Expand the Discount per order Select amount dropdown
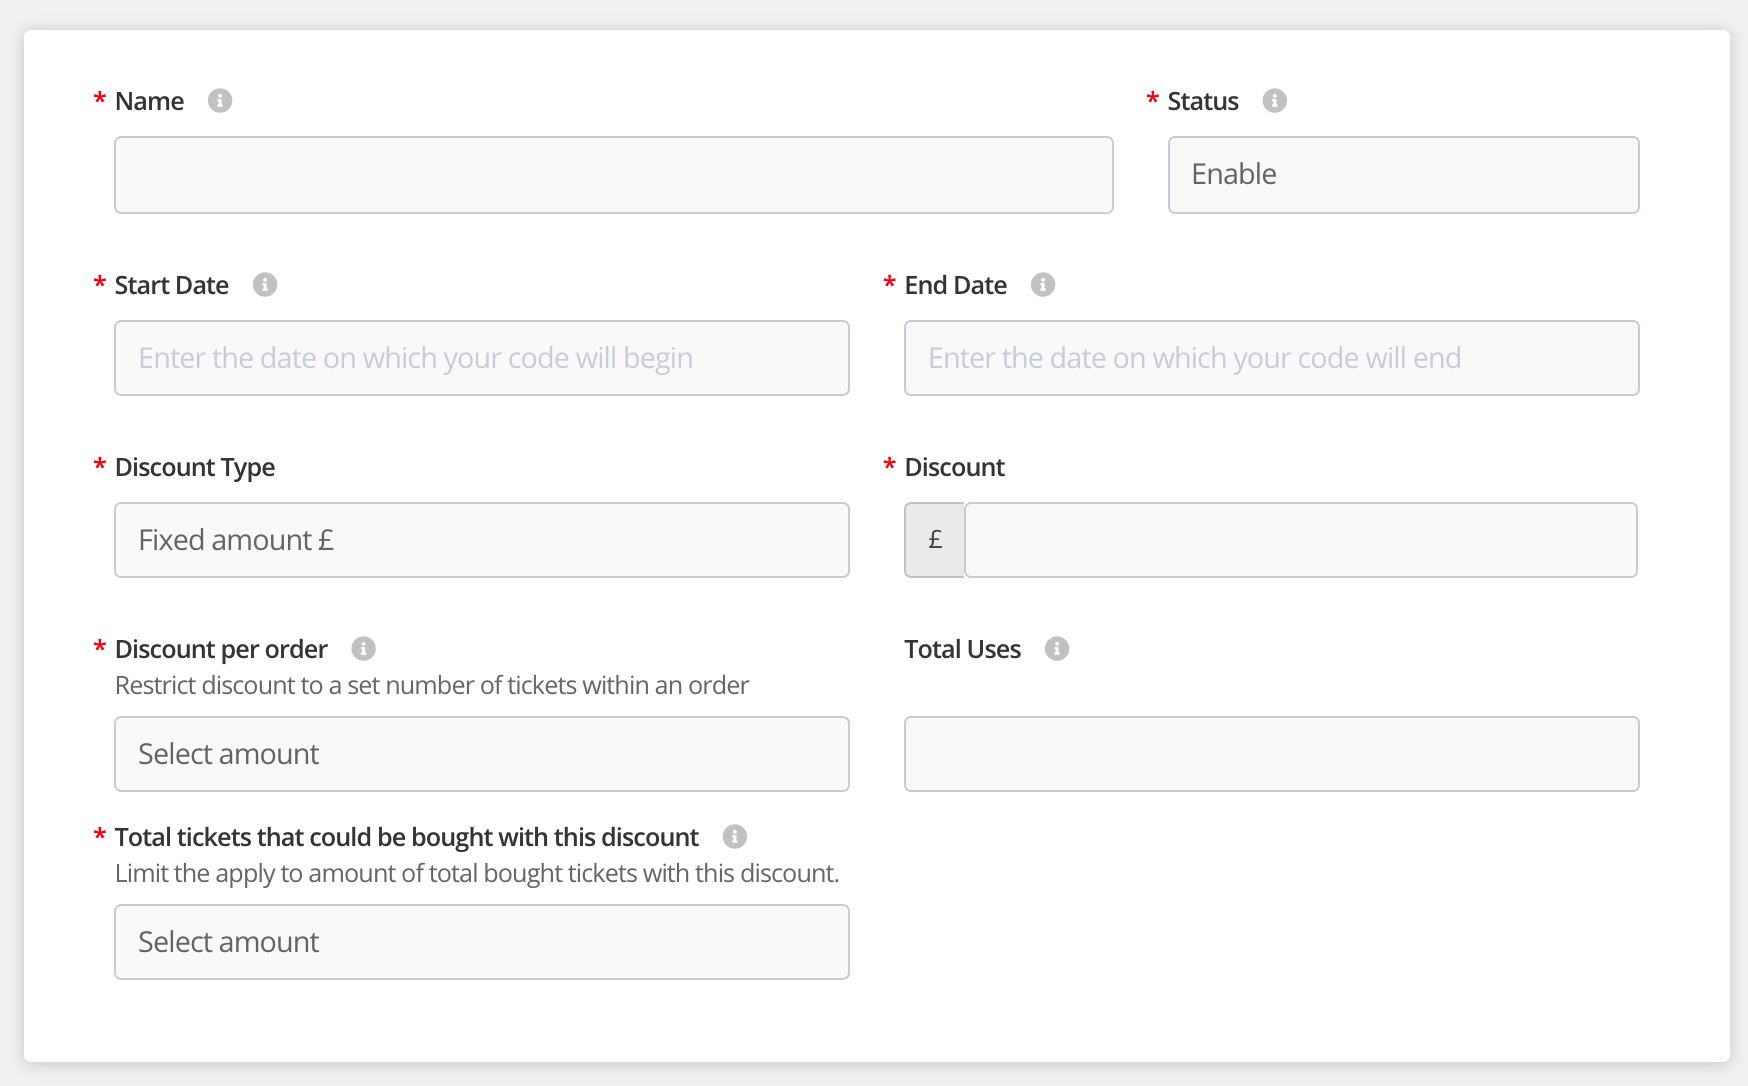Viewport: 1748px width, 1086px height. click(481, 754)
